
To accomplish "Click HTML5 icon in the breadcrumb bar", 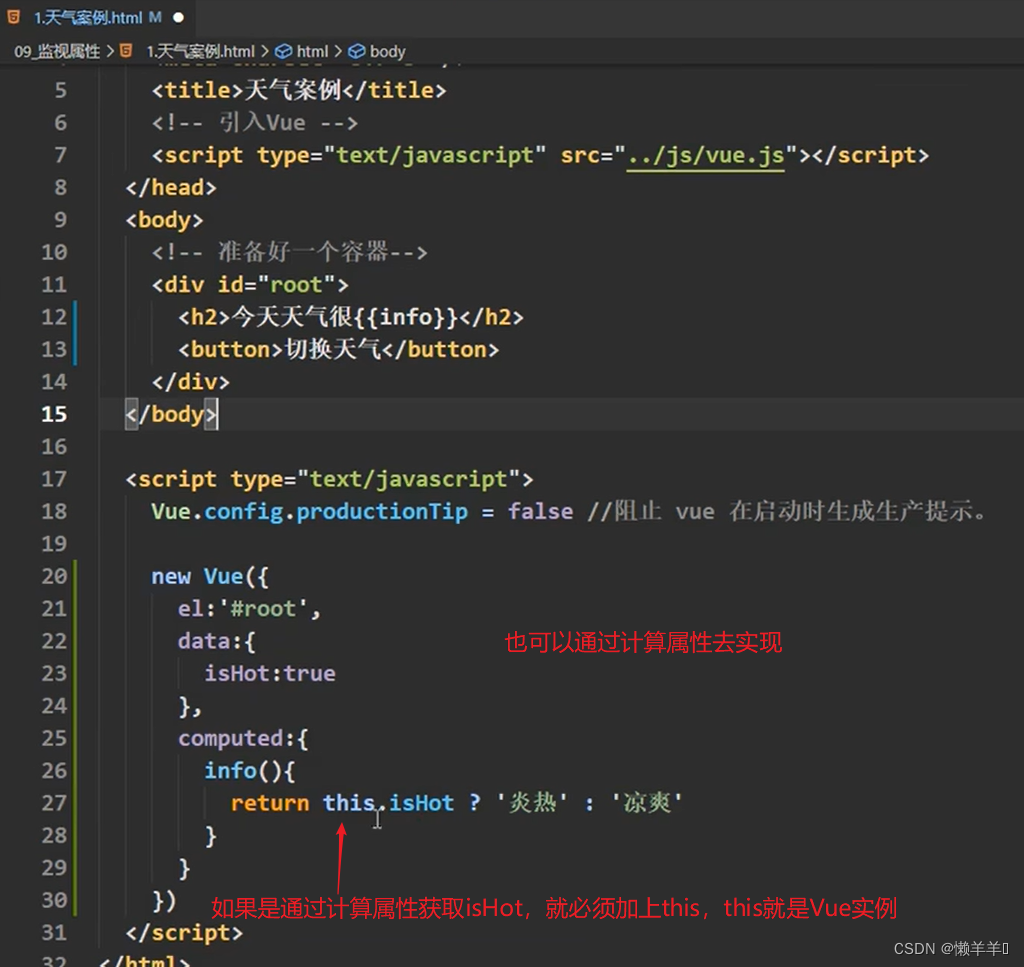I will (x=126, y=51).
